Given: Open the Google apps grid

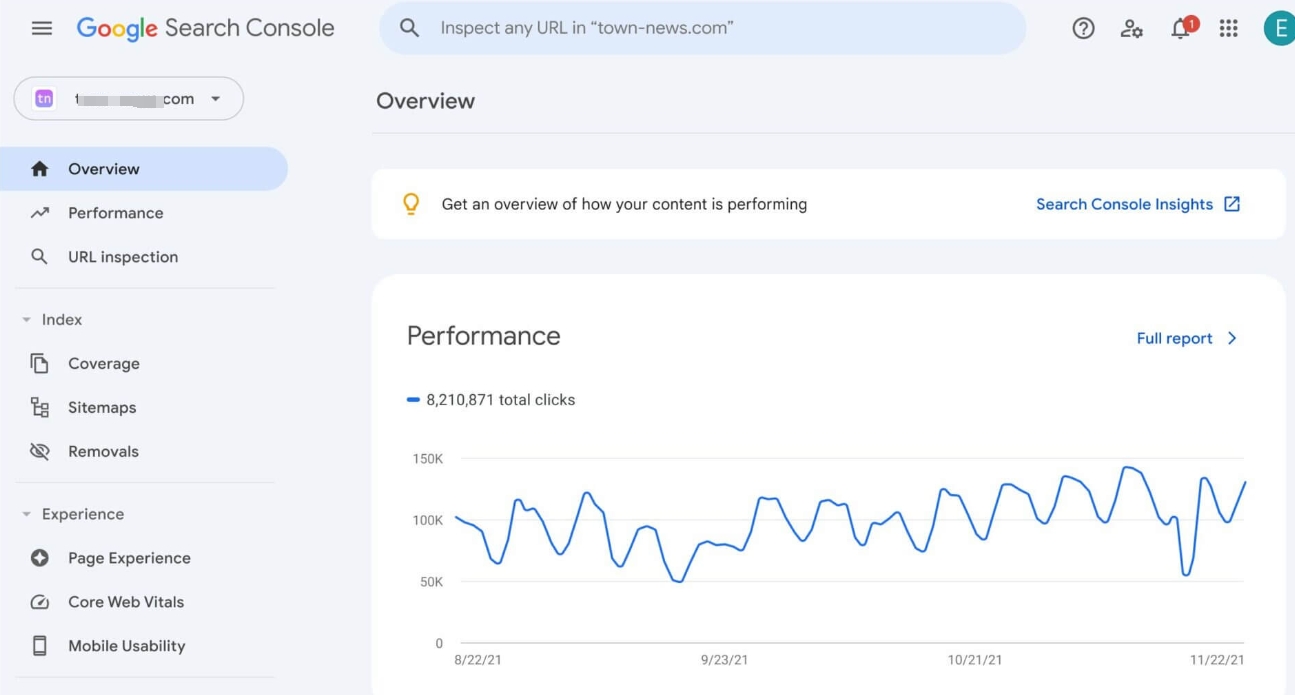Looking at the screenshot, I should point(1229,28).
